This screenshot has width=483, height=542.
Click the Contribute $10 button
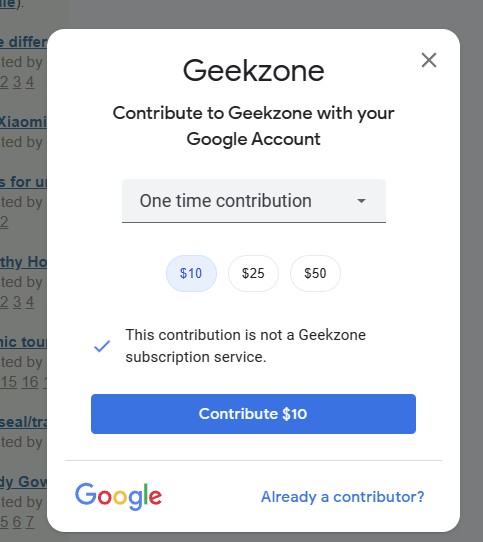[x=253, y=414]
